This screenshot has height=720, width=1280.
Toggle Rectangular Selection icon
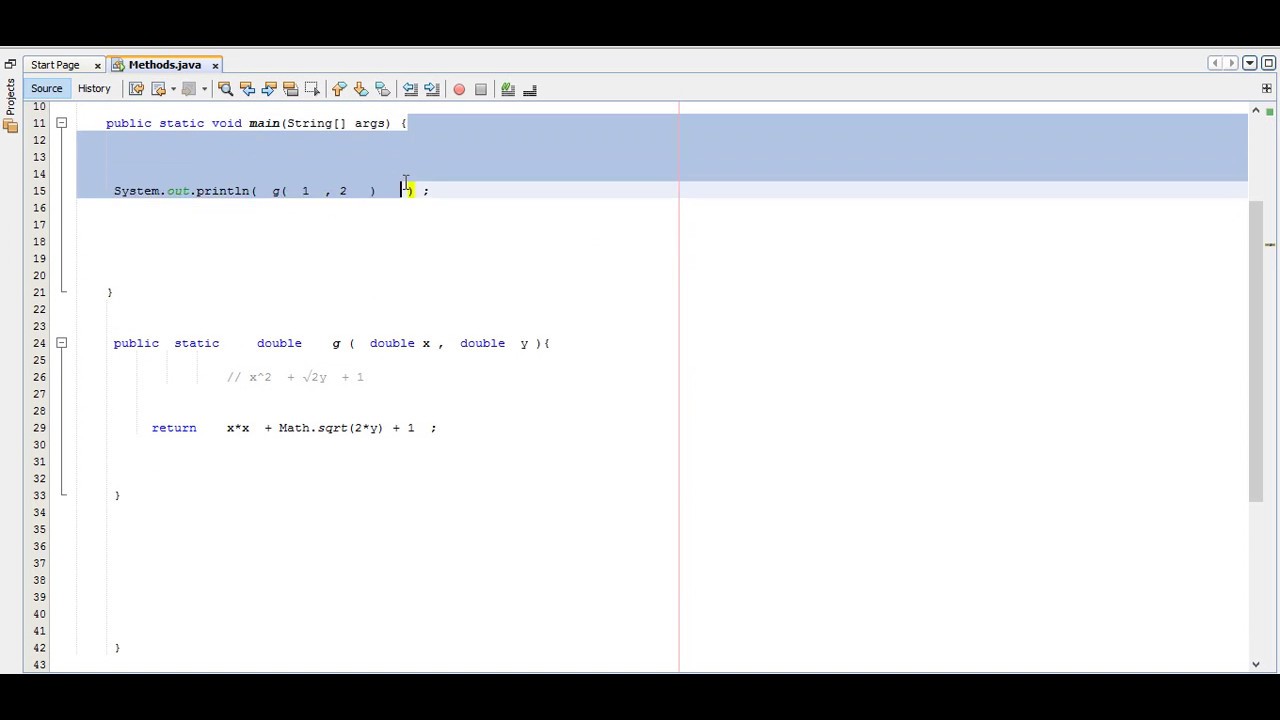[x=312, y=89]
